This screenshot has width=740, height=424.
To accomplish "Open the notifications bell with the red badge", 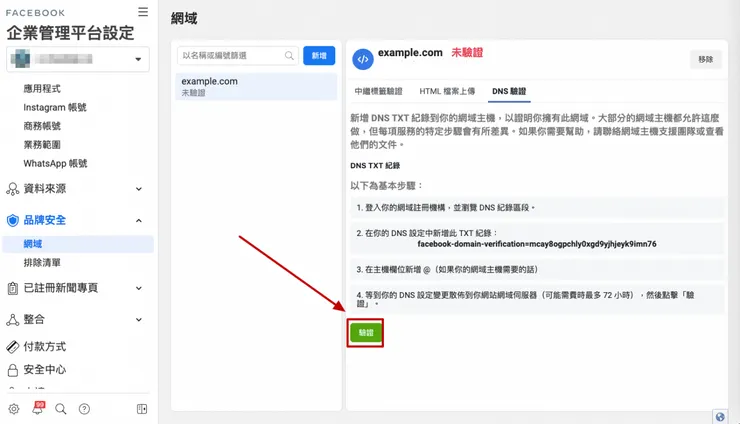I will click(38, 408).
